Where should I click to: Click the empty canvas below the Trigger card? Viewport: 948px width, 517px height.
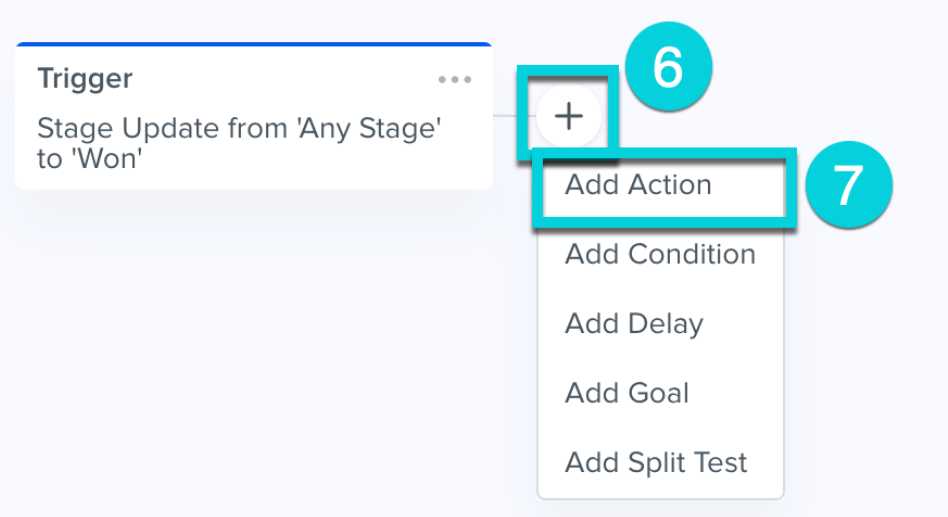[250, 350]
